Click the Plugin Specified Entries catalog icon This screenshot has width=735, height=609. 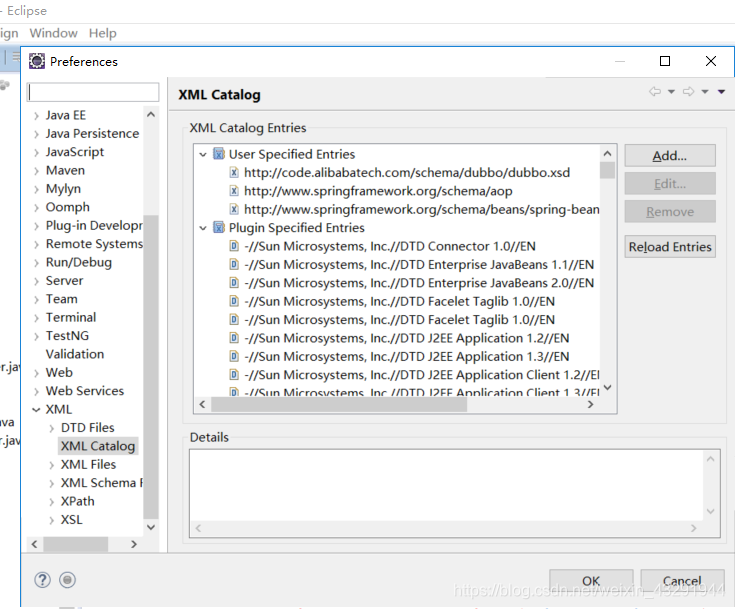pos(219,227)
